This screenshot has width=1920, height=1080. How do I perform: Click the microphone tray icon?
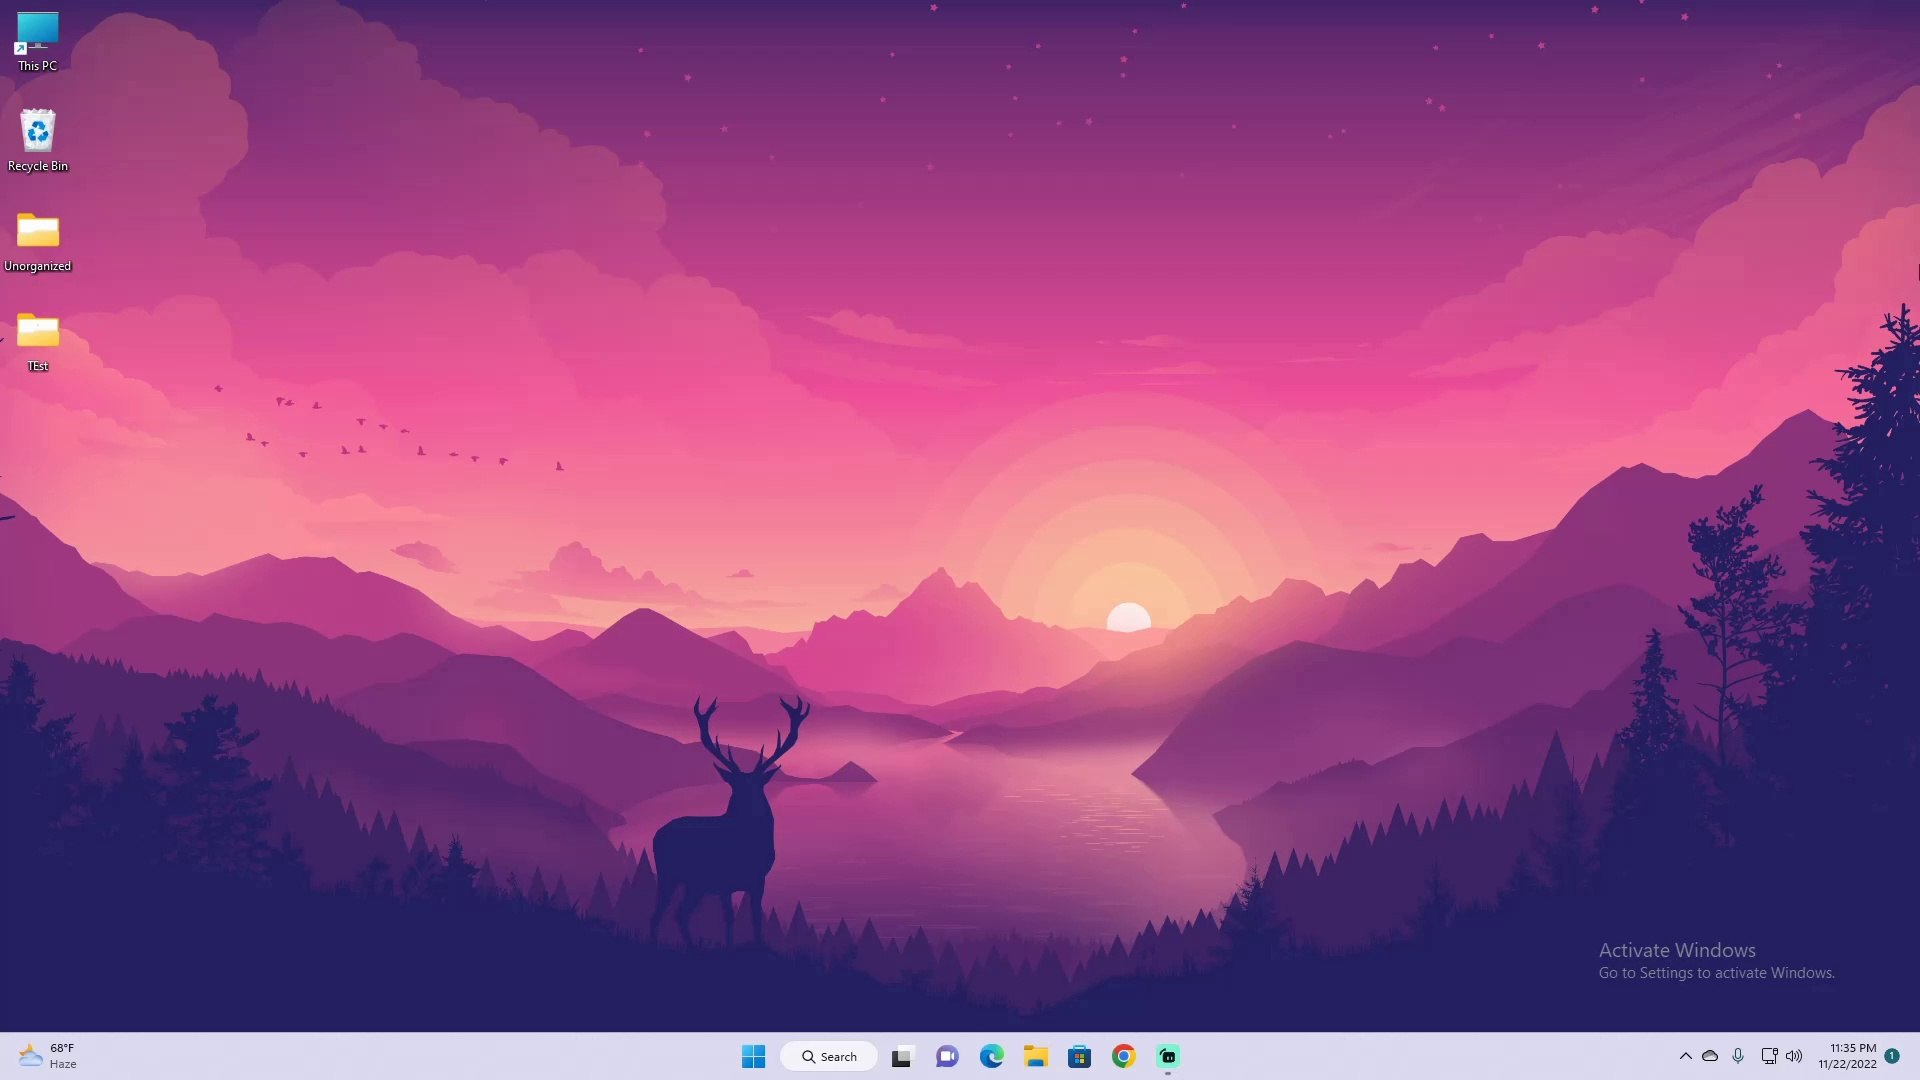click(x=1738, y=1056)
